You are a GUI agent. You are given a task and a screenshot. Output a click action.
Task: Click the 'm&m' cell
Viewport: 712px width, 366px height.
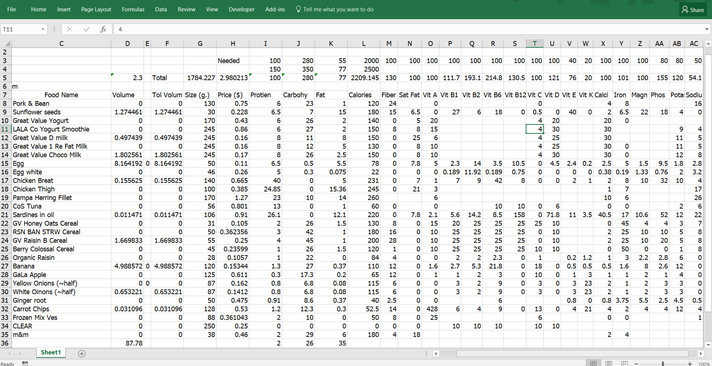pyautogui.click(x=61, y=335)
